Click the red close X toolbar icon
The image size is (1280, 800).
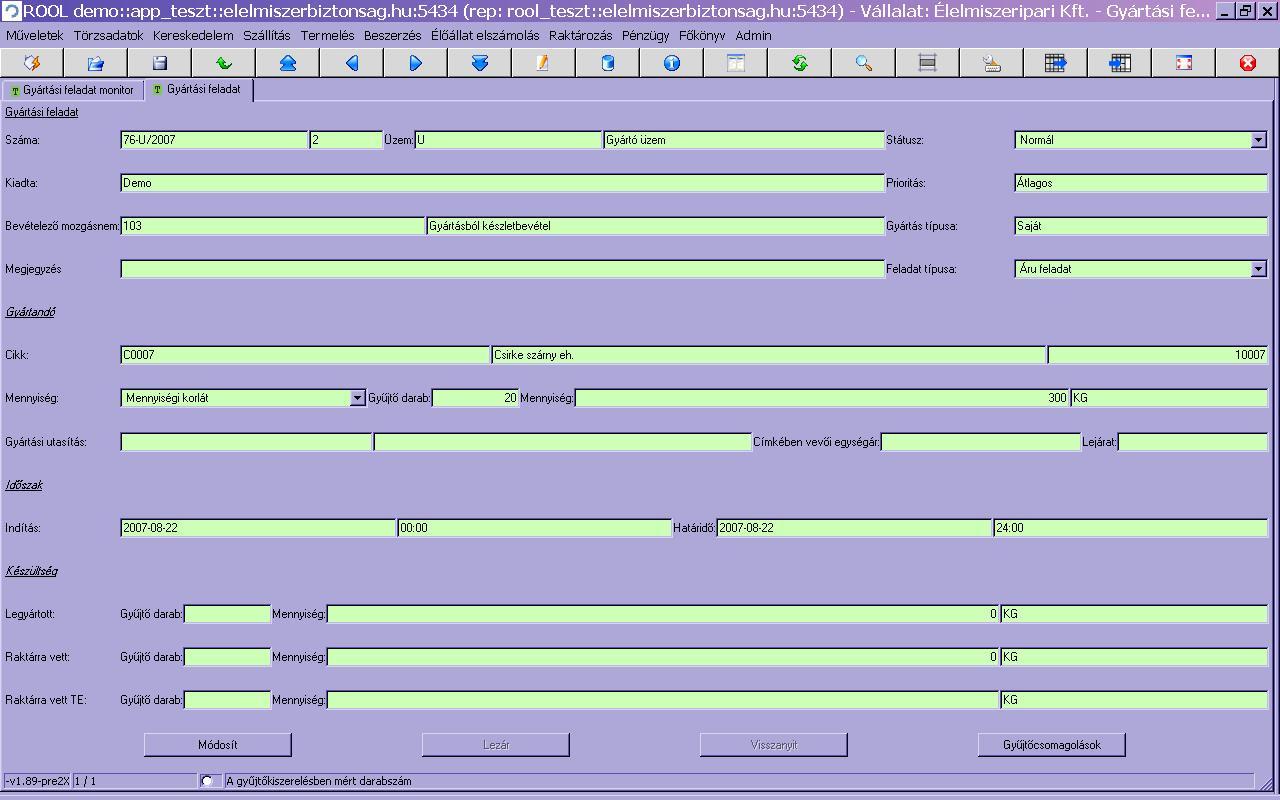click(1248, 63)
